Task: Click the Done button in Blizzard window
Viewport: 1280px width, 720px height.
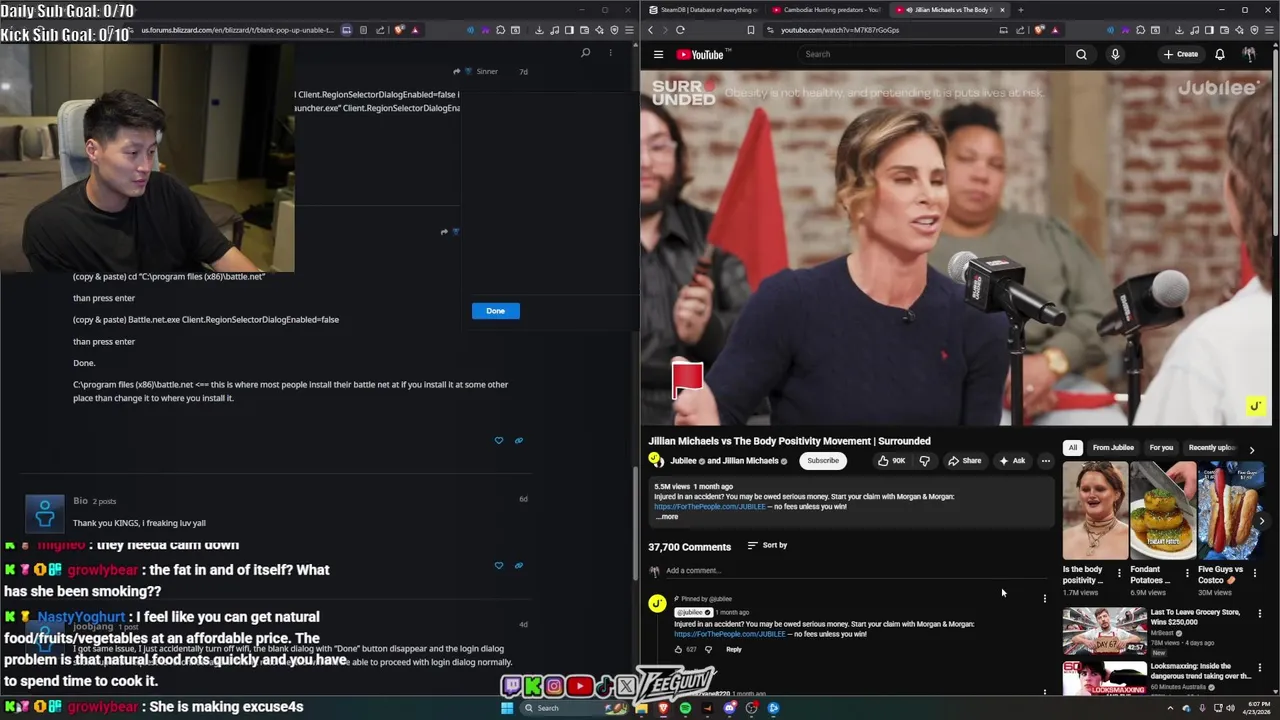Action: point(495,311)
